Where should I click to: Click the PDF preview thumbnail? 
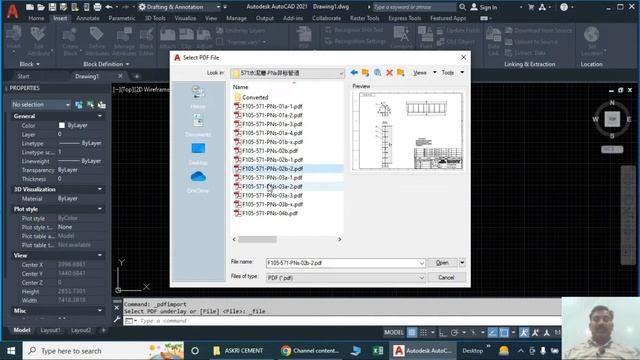[x=408, y=131]
